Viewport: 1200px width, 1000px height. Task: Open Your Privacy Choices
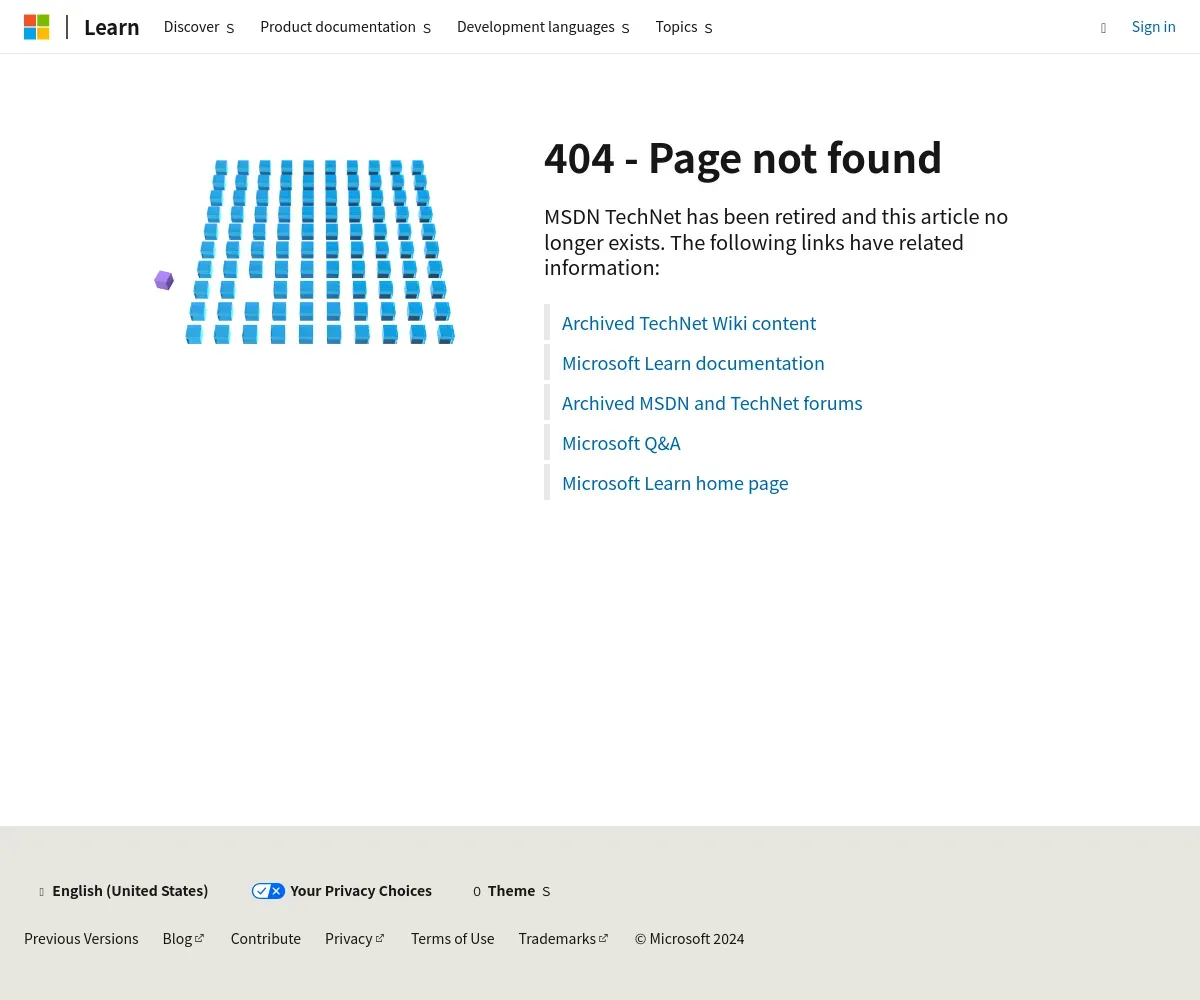342,891
